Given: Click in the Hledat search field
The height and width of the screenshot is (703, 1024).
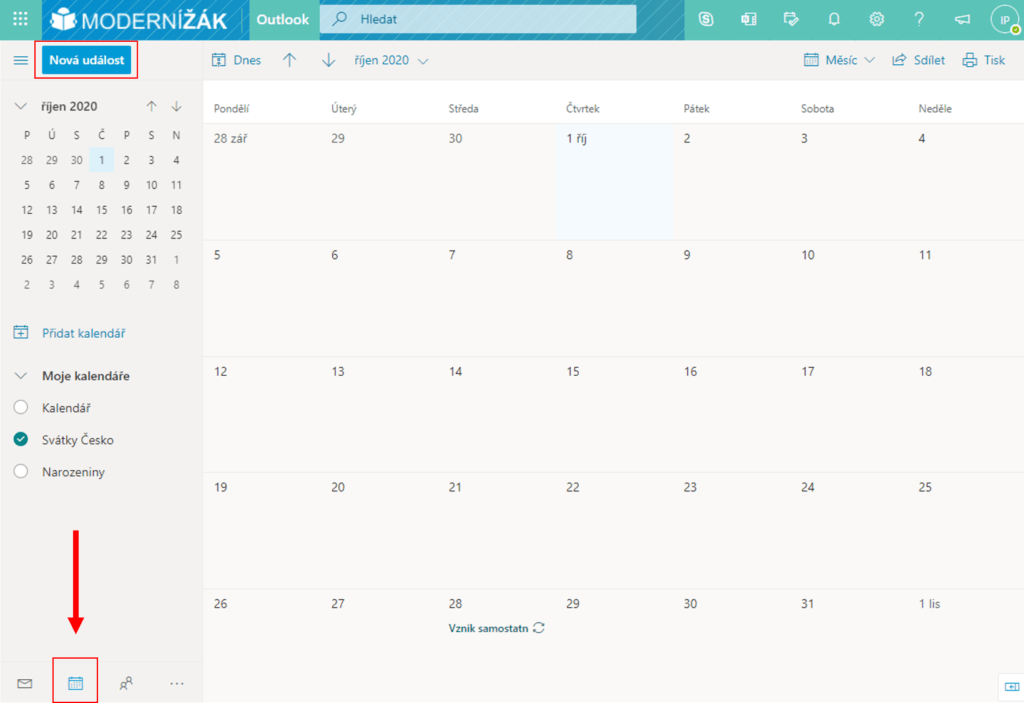Looking at the screenshot, I should click(490, 19).
